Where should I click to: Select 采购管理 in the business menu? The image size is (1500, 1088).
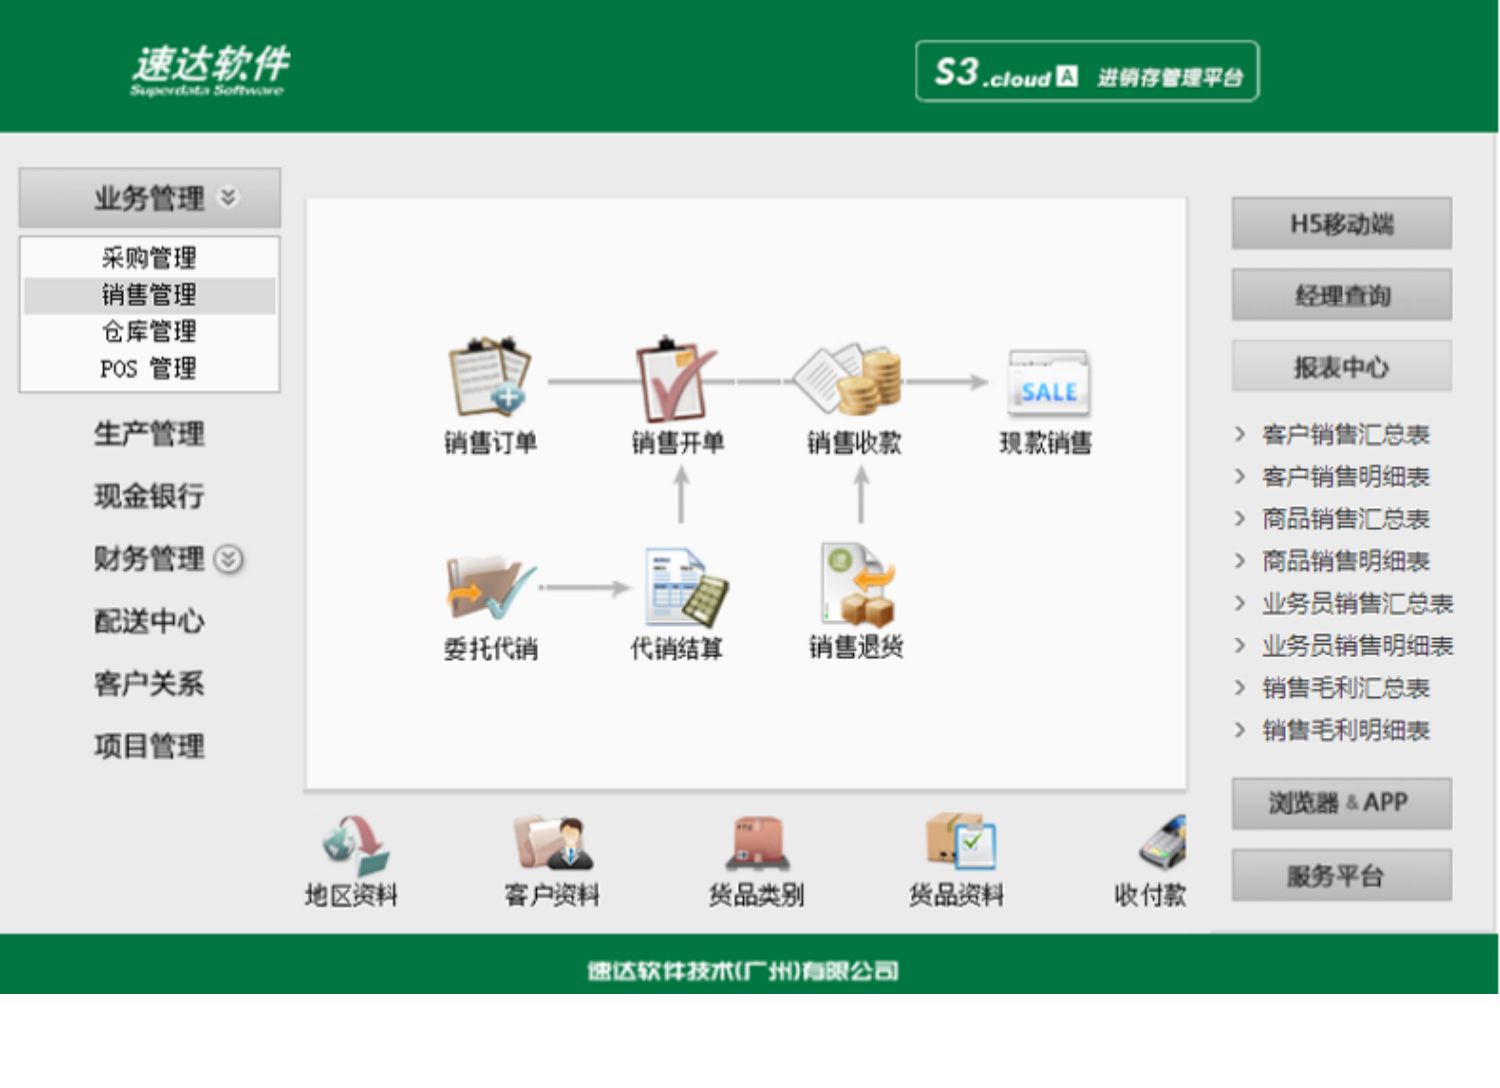point(149,258)
